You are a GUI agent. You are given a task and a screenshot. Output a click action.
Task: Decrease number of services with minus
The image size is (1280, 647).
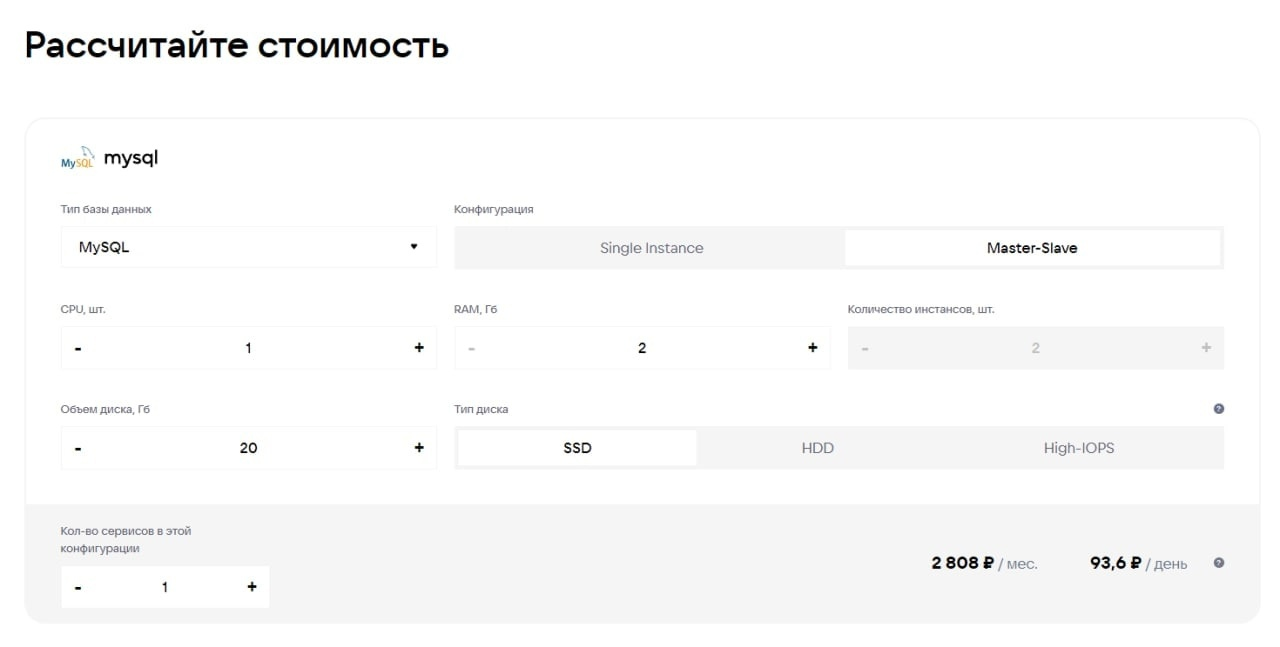[78, 587]
